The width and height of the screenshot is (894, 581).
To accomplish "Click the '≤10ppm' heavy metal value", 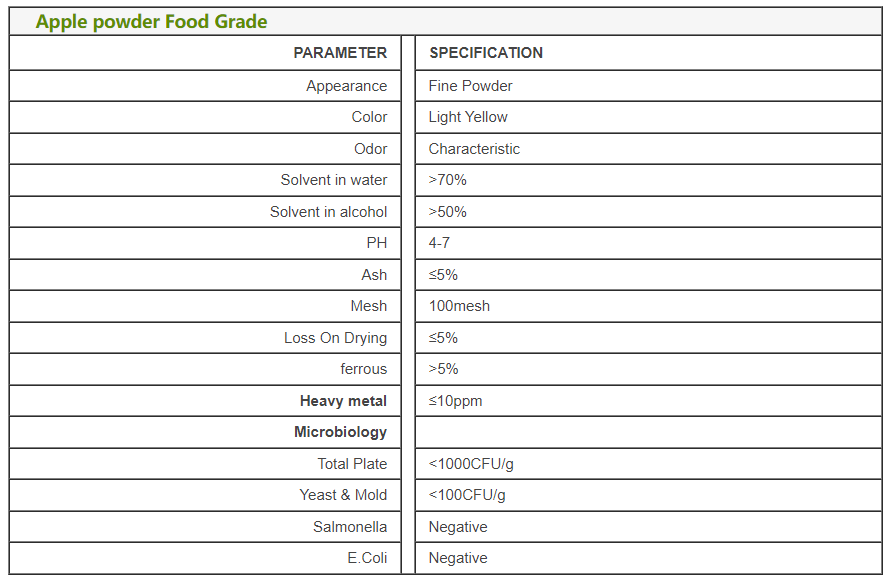I will (x=455, y=401).
